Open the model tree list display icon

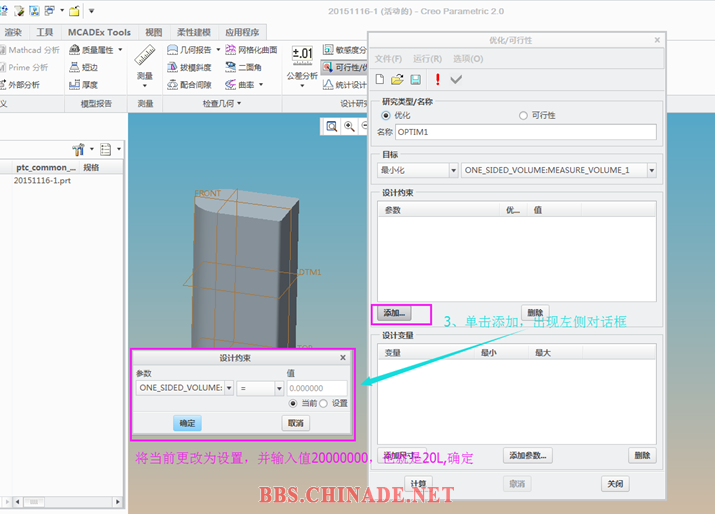(x=105, y=149)
